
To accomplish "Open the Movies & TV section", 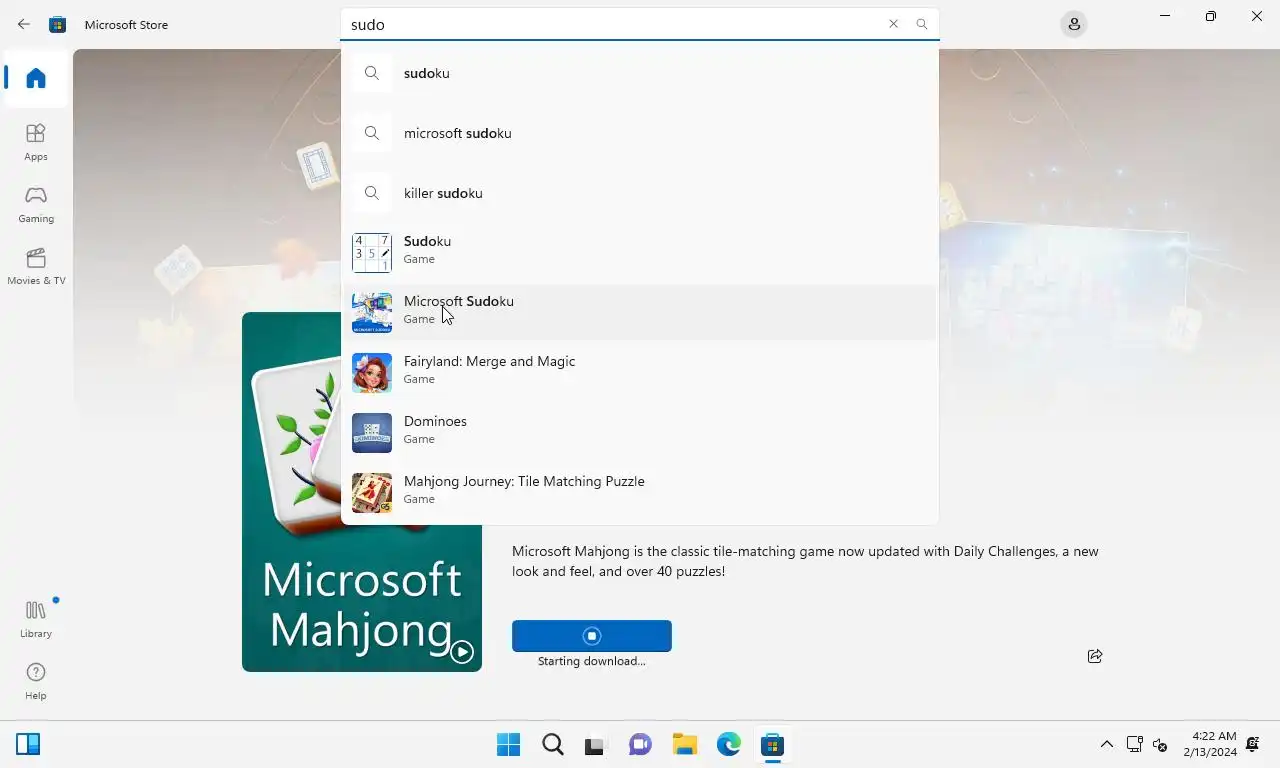I will 36,266.
